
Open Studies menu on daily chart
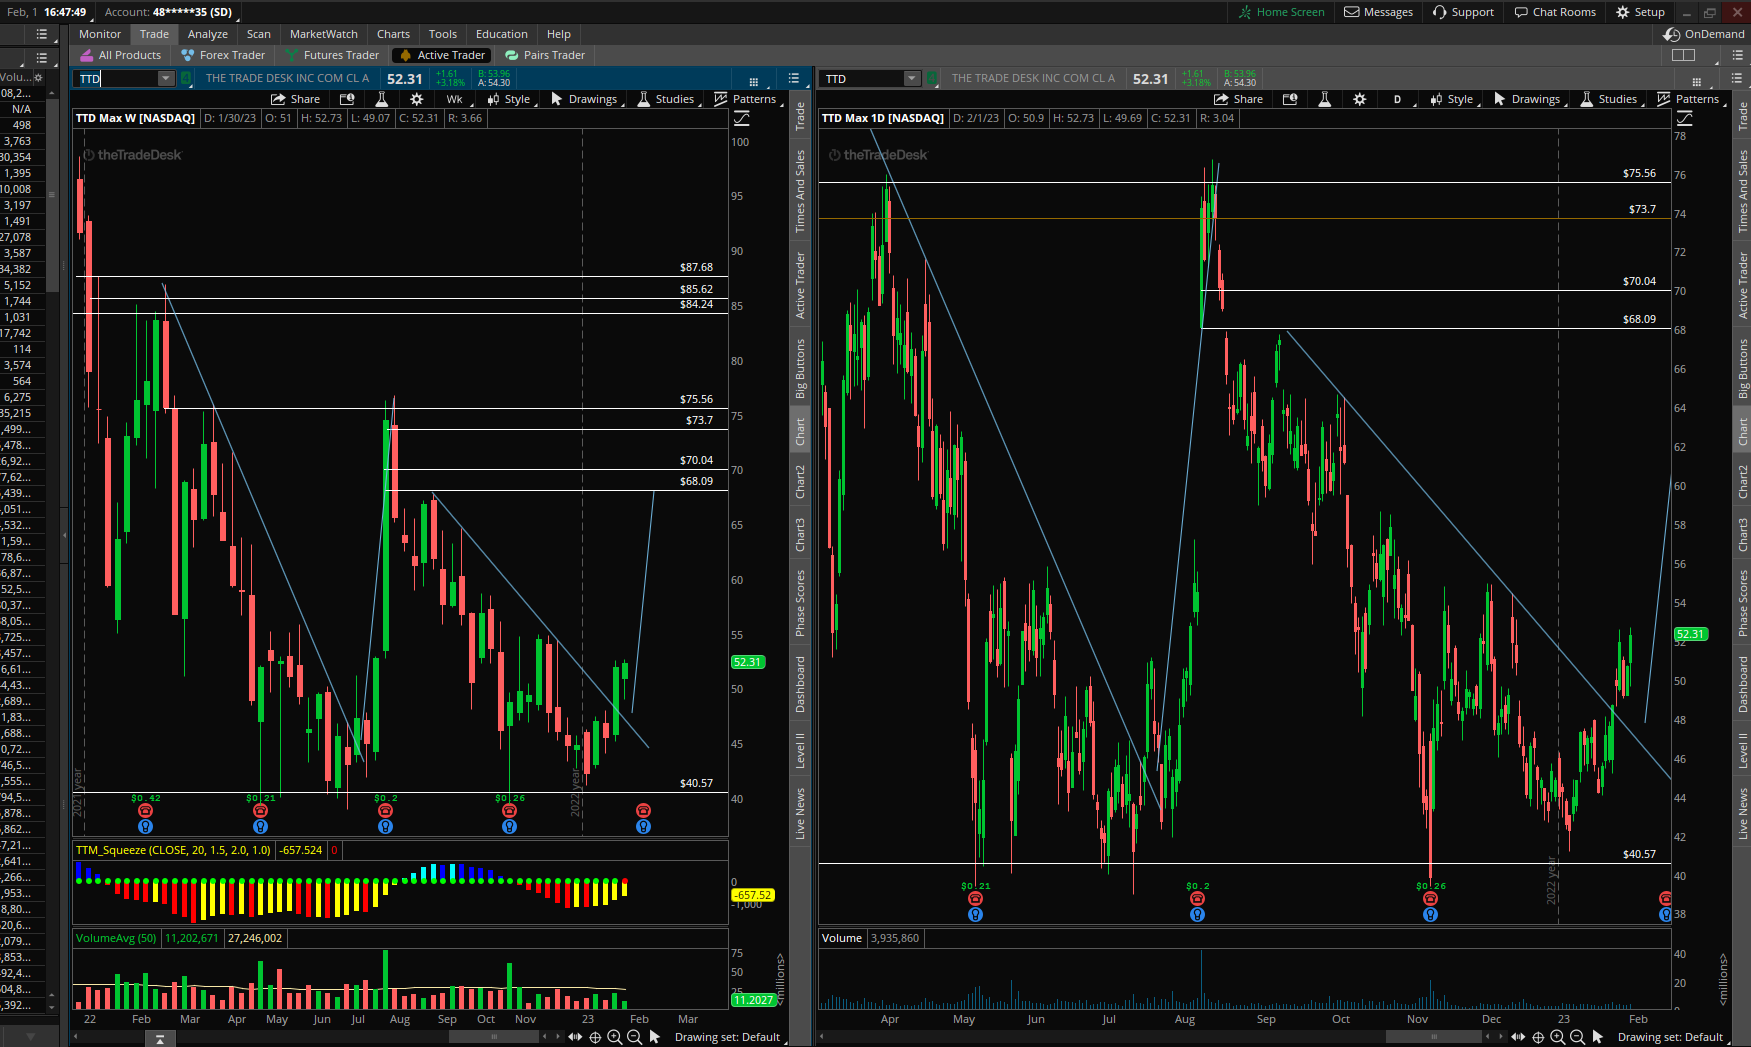1610,99
